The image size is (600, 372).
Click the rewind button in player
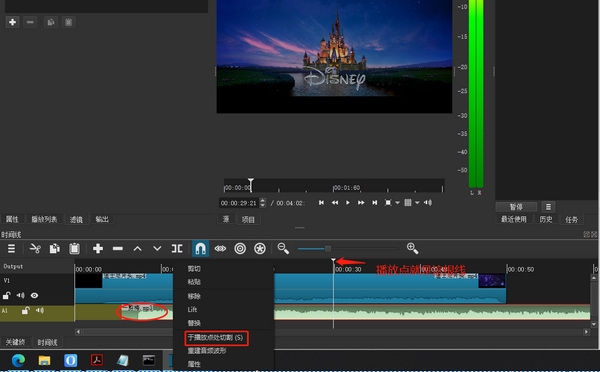tap(335, 202)
